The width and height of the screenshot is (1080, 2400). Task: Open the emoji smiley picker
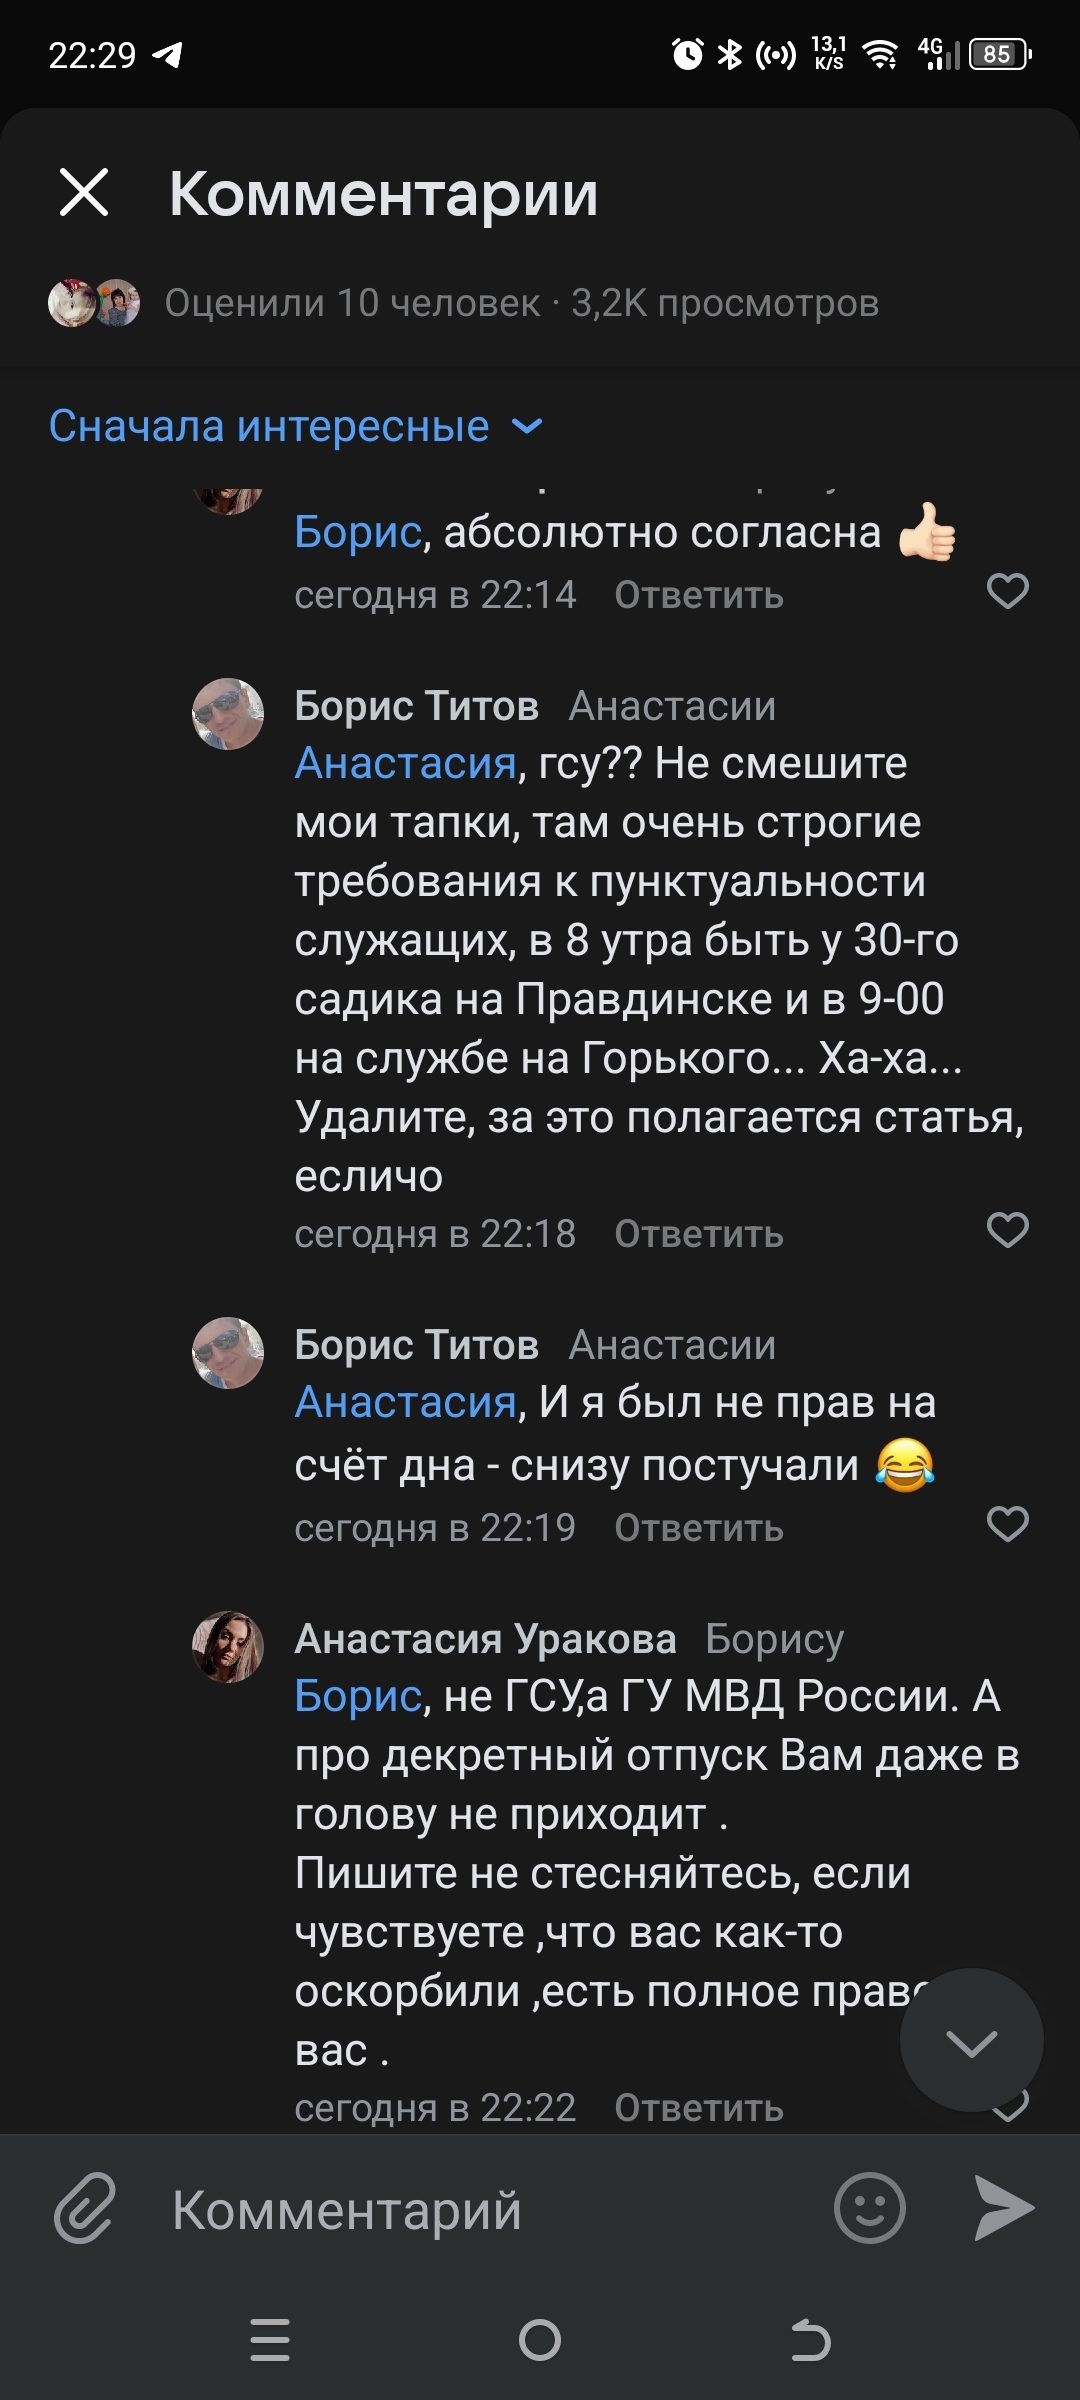click(x=869, y=2208)
